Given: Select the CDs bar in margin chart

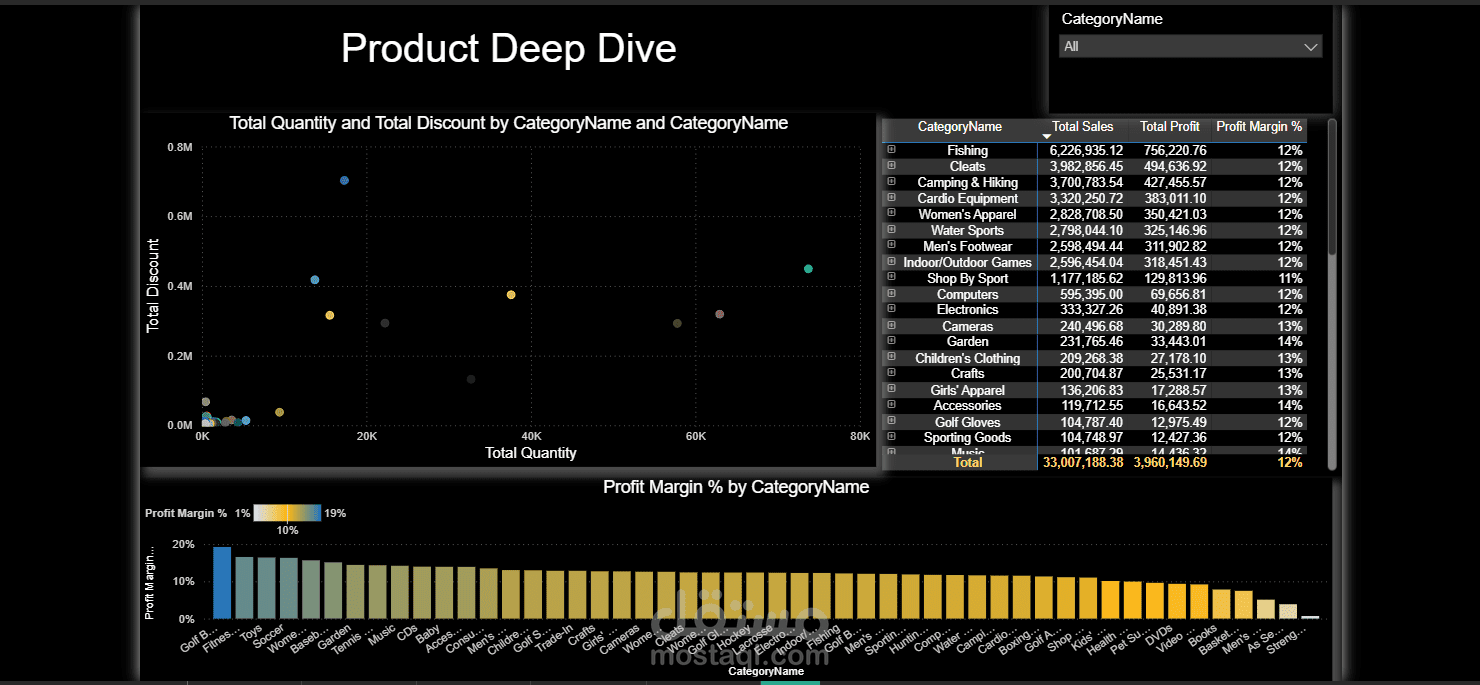Looking at the screenshot, I should (400, 593).
